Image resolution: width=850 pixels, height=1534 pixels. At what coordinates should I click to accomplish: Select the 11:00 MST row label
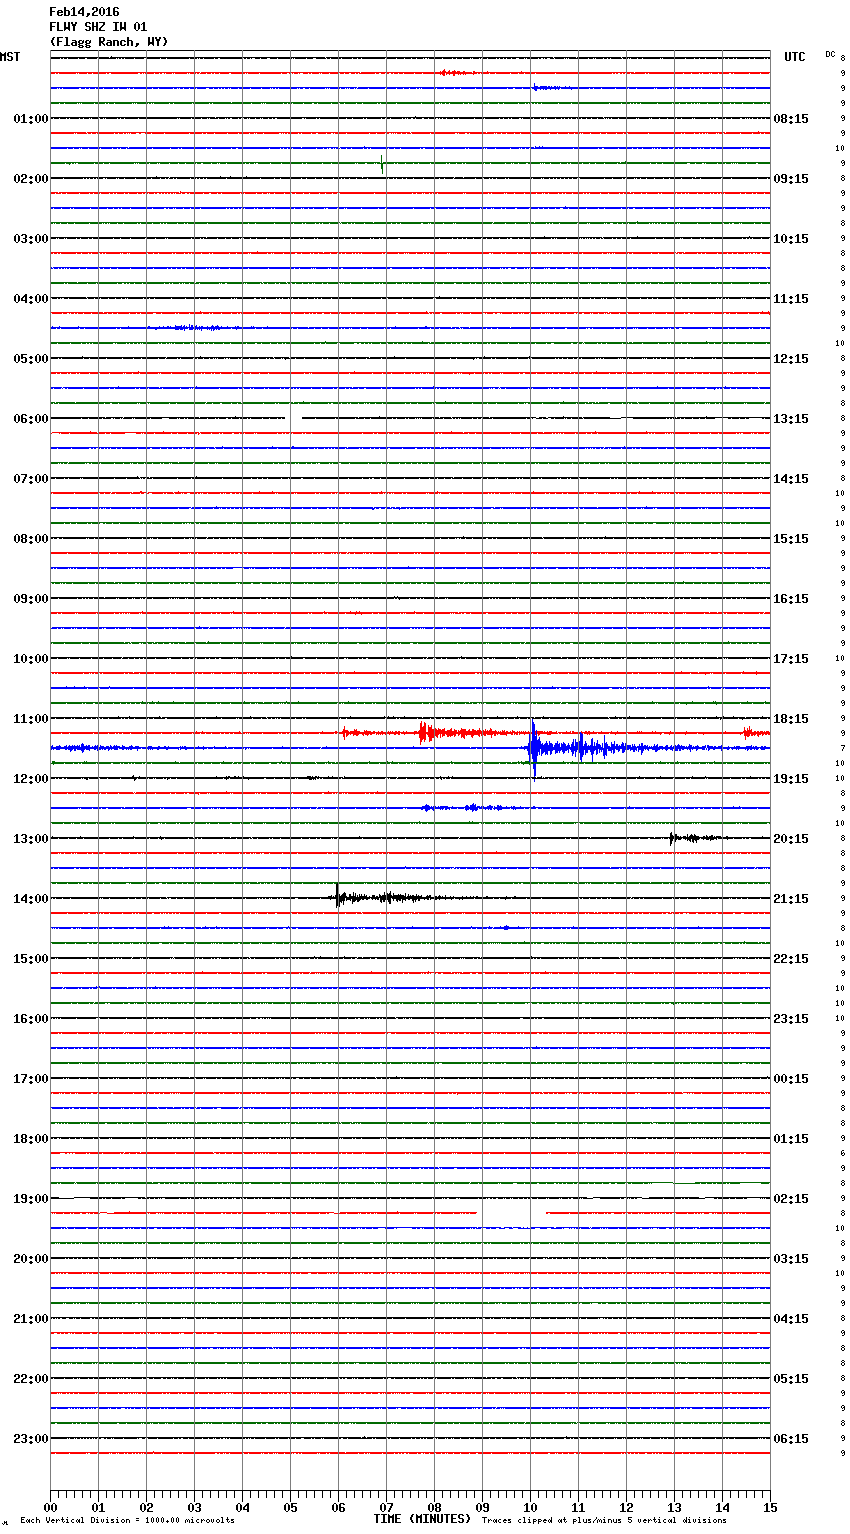[31, 719]
